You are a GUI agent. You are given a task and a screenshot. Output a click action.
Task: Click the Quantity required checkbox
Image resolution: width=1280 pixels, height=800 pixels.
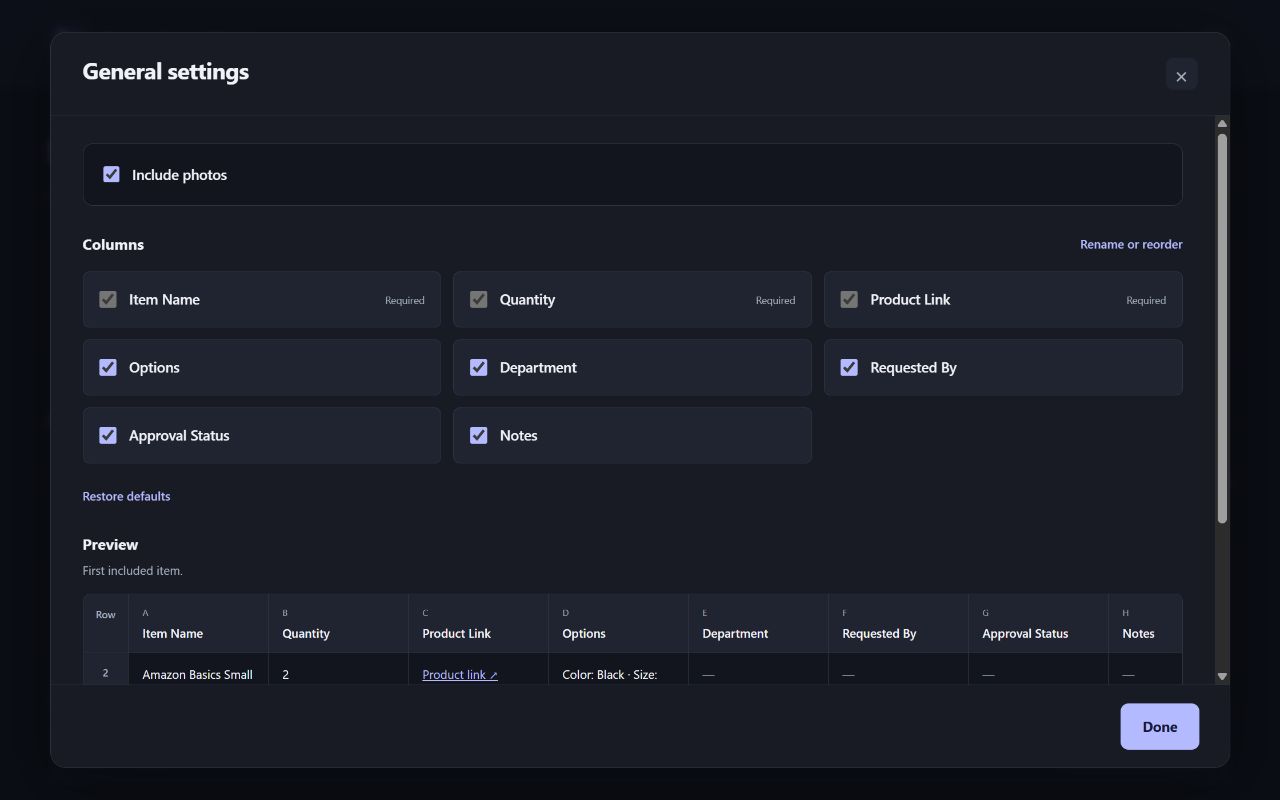coord(479,299)
